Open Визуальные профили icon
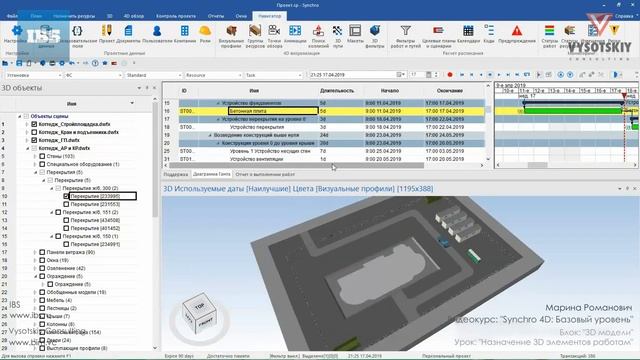 [x=231, y=31]
